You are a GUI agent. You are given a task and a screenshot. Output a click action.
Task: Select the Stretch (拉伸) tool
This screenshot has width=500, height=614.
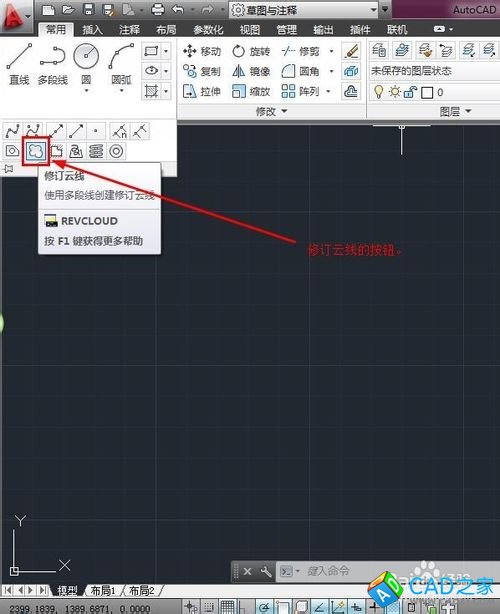pos(202,92)
